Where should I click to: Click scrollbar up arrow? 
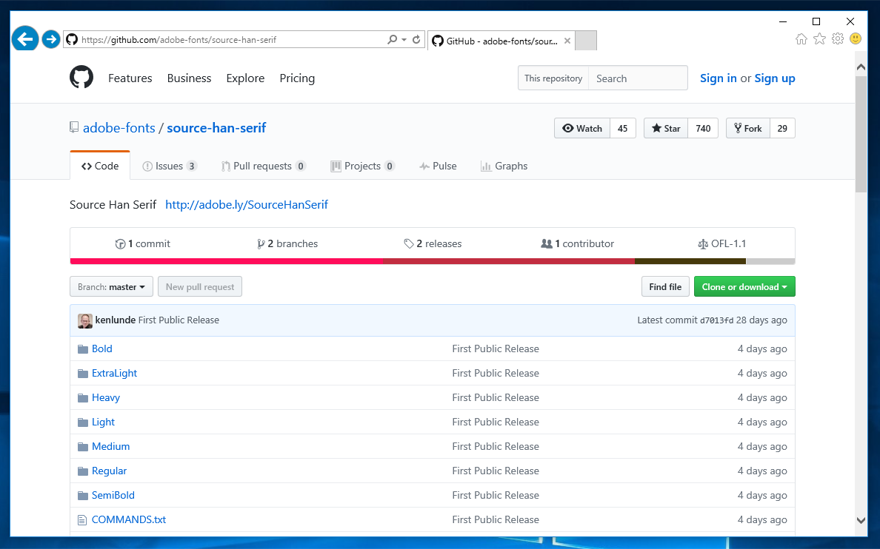click(861, 67)
